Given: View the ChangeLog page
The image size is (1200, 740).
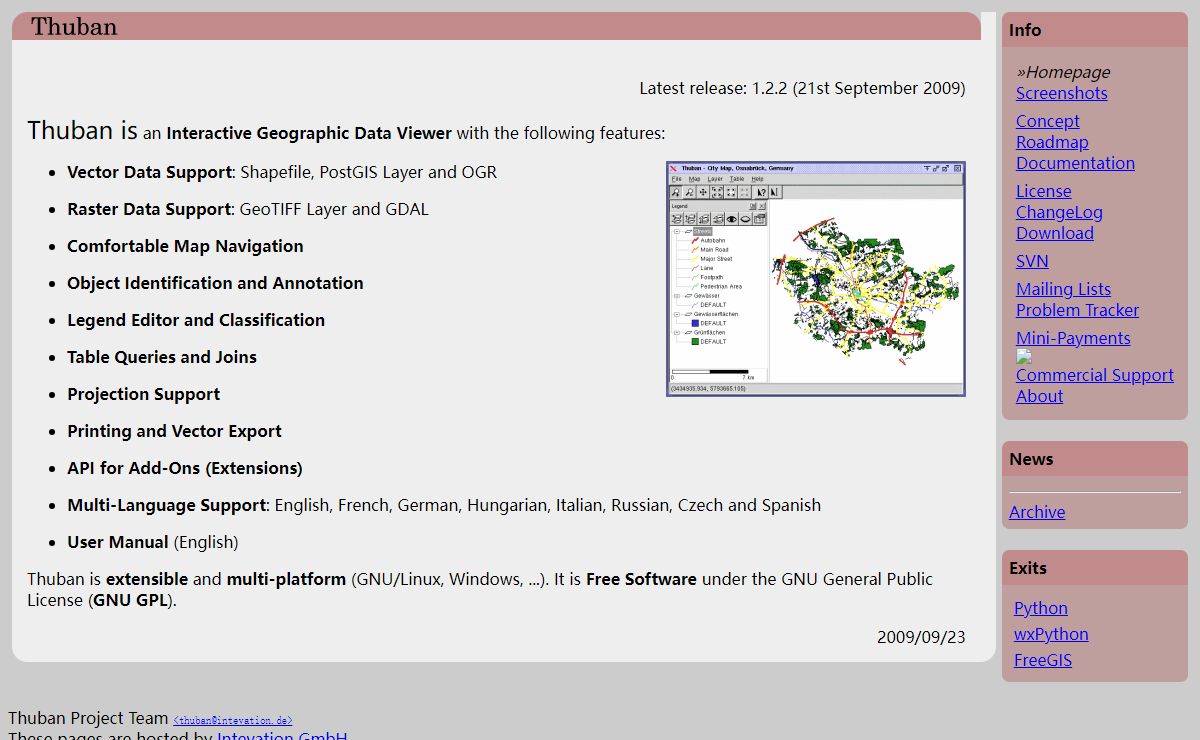Looking at the screenshot, I should 1059,212.
